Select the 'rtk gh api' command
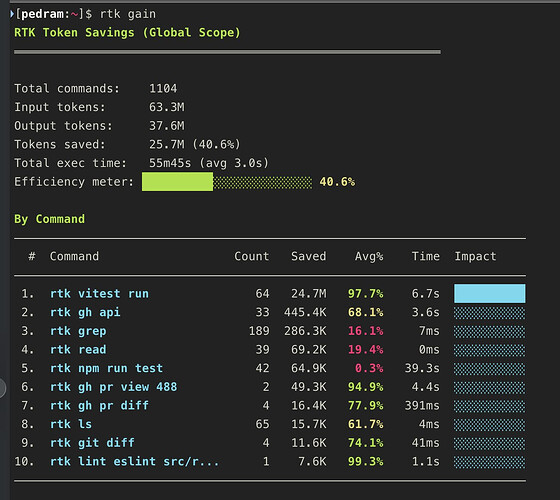 point(85,312)
